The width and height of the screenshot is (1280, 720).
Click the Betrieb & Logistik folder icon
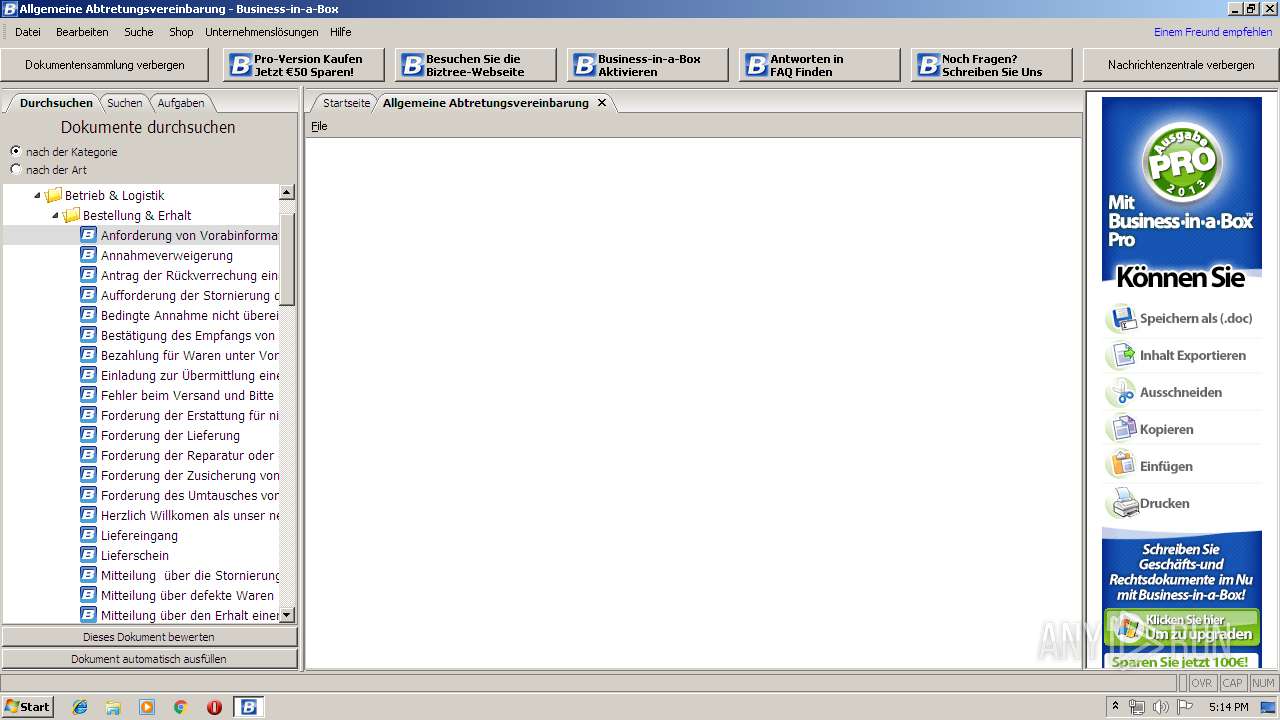tap(53, 195)
